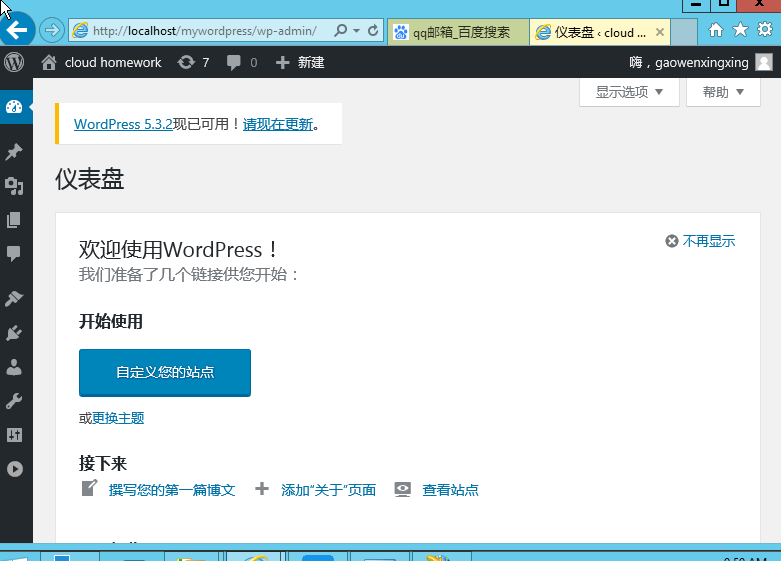
Task: Switch to the qq邮箱_百度搜索 tab
Action: click(x=458, y=32)
